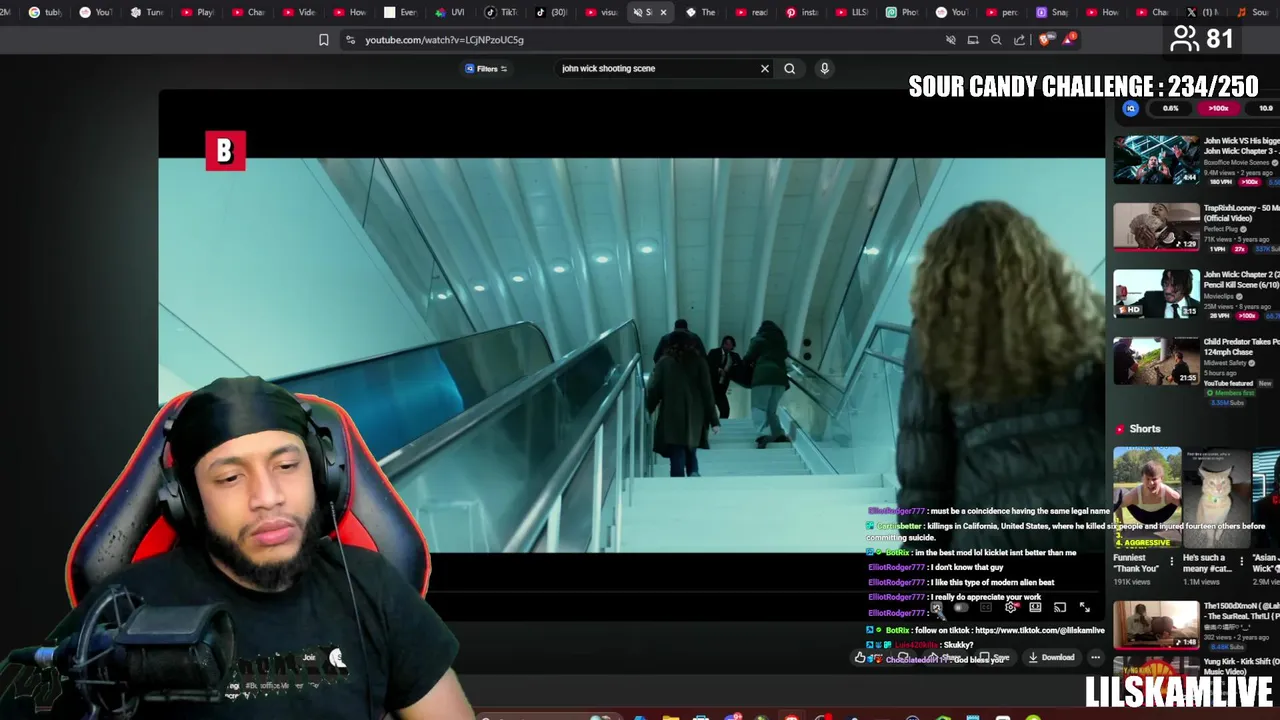Switch to the Snap browser tab
The height and width of the screenshot is (720, 1280).
(1052, 12)
